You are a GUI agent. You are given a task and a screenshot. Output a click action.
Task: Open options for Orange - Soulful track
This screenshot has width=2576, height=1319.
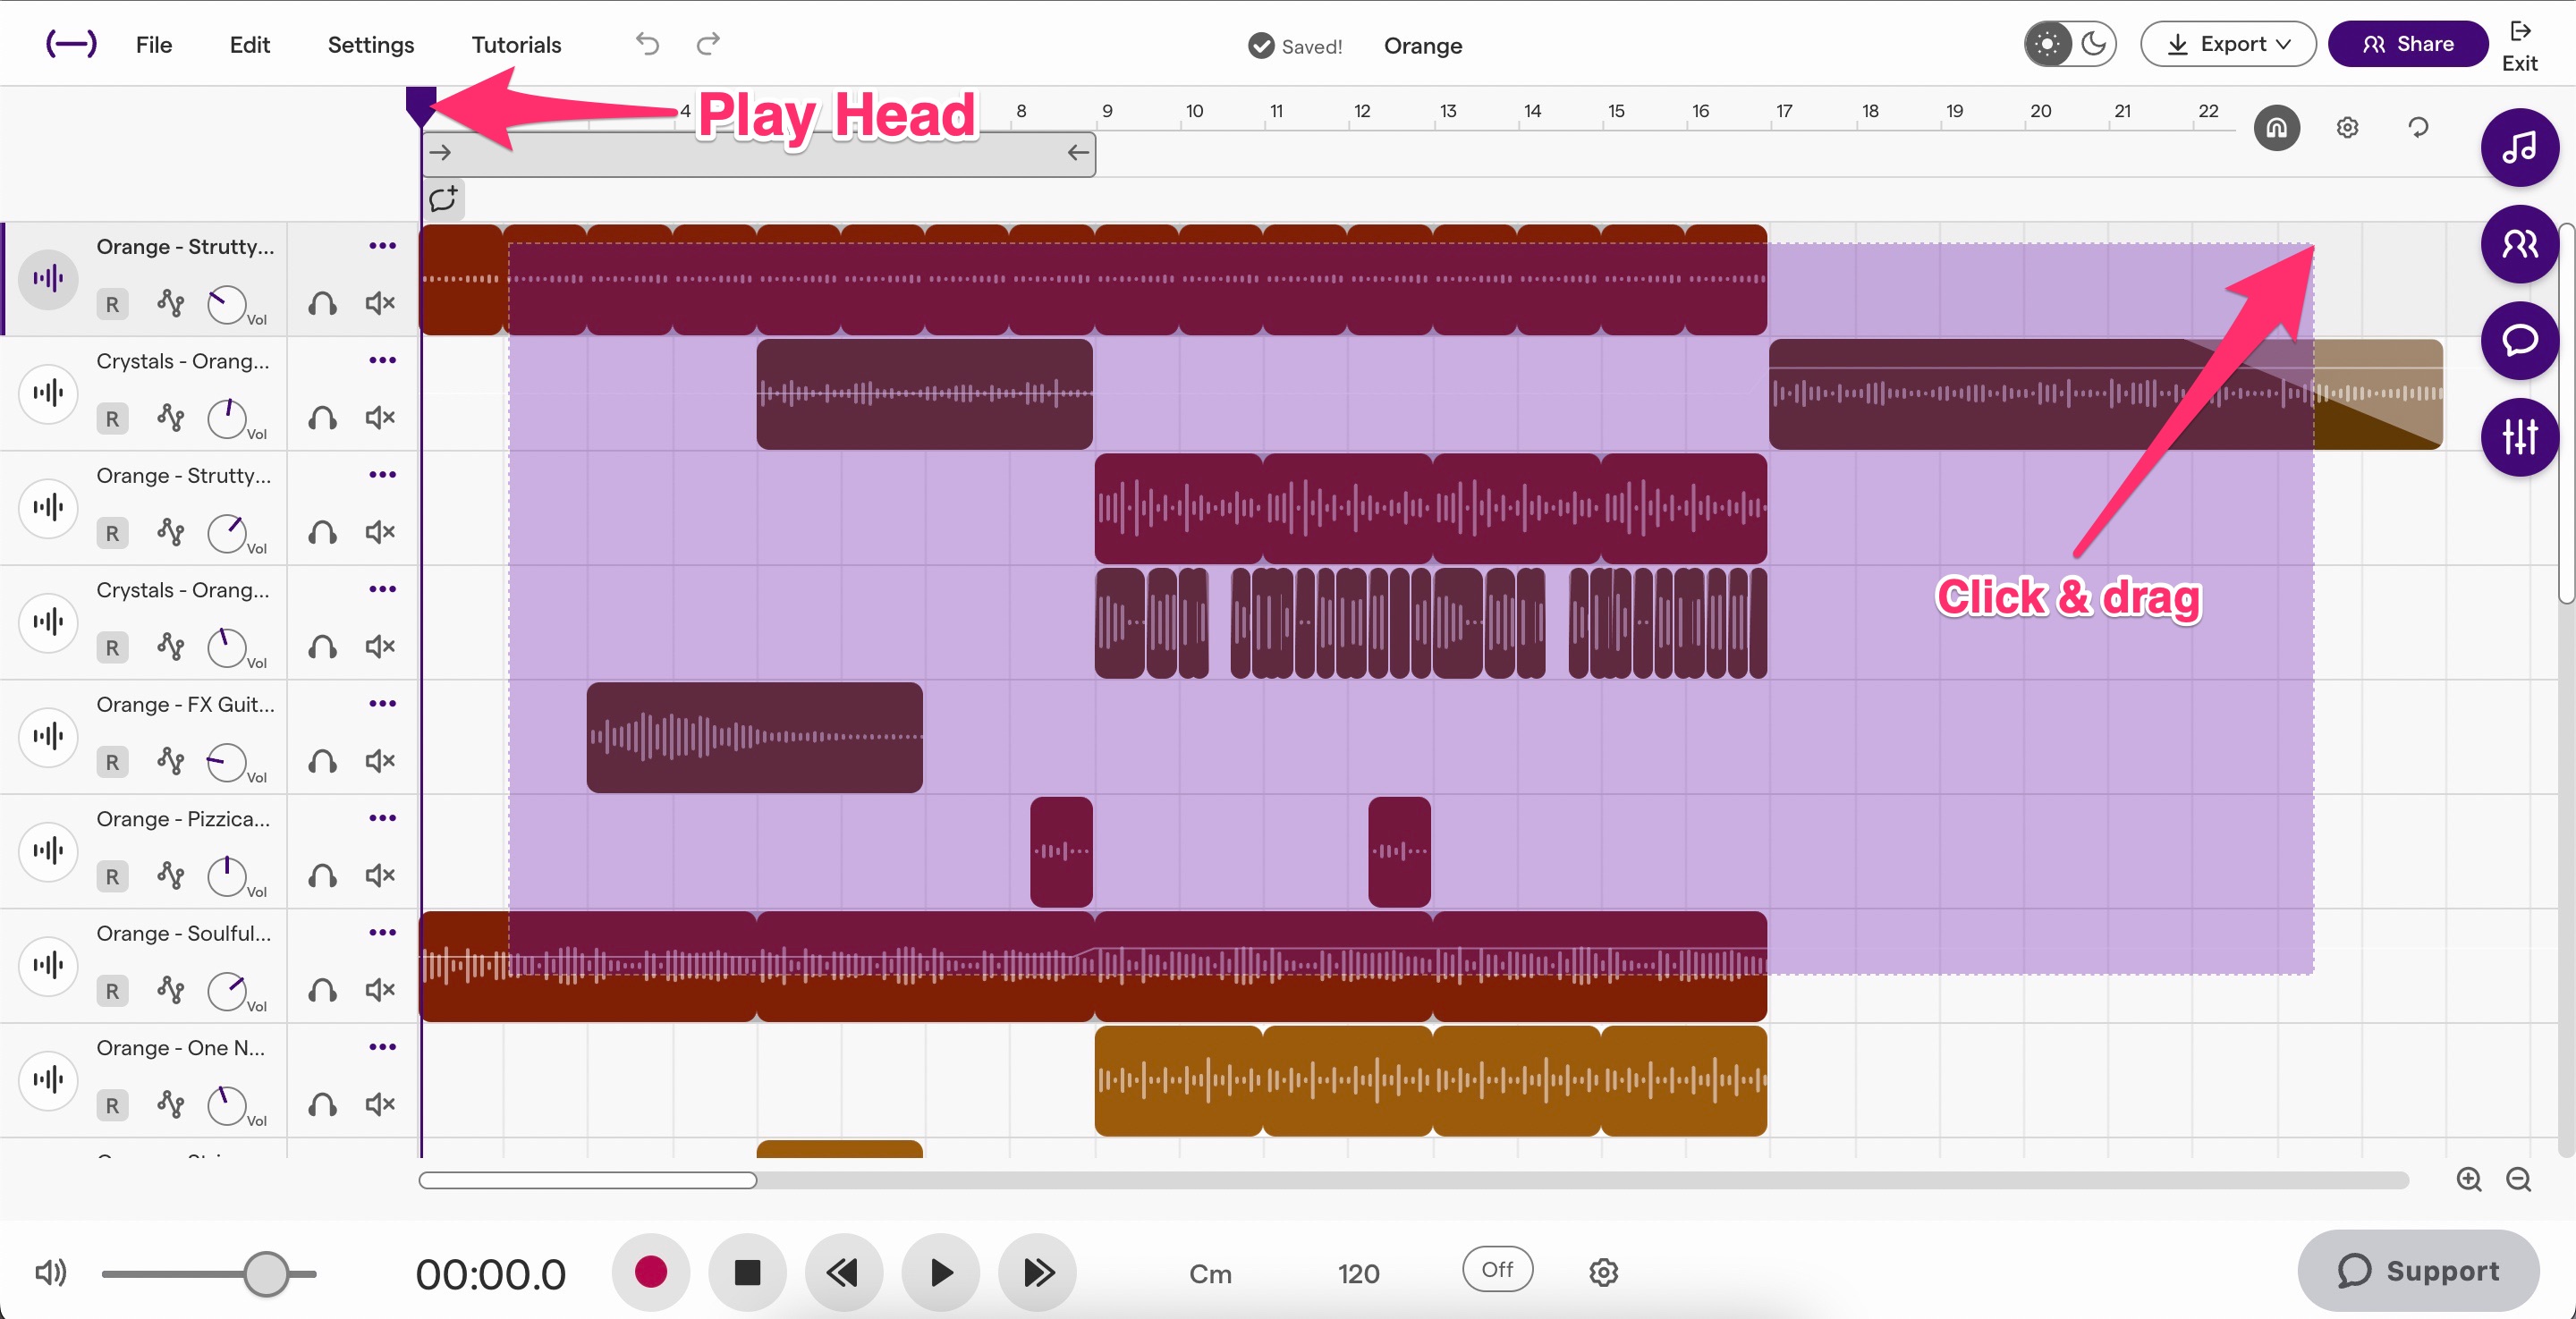382,933
